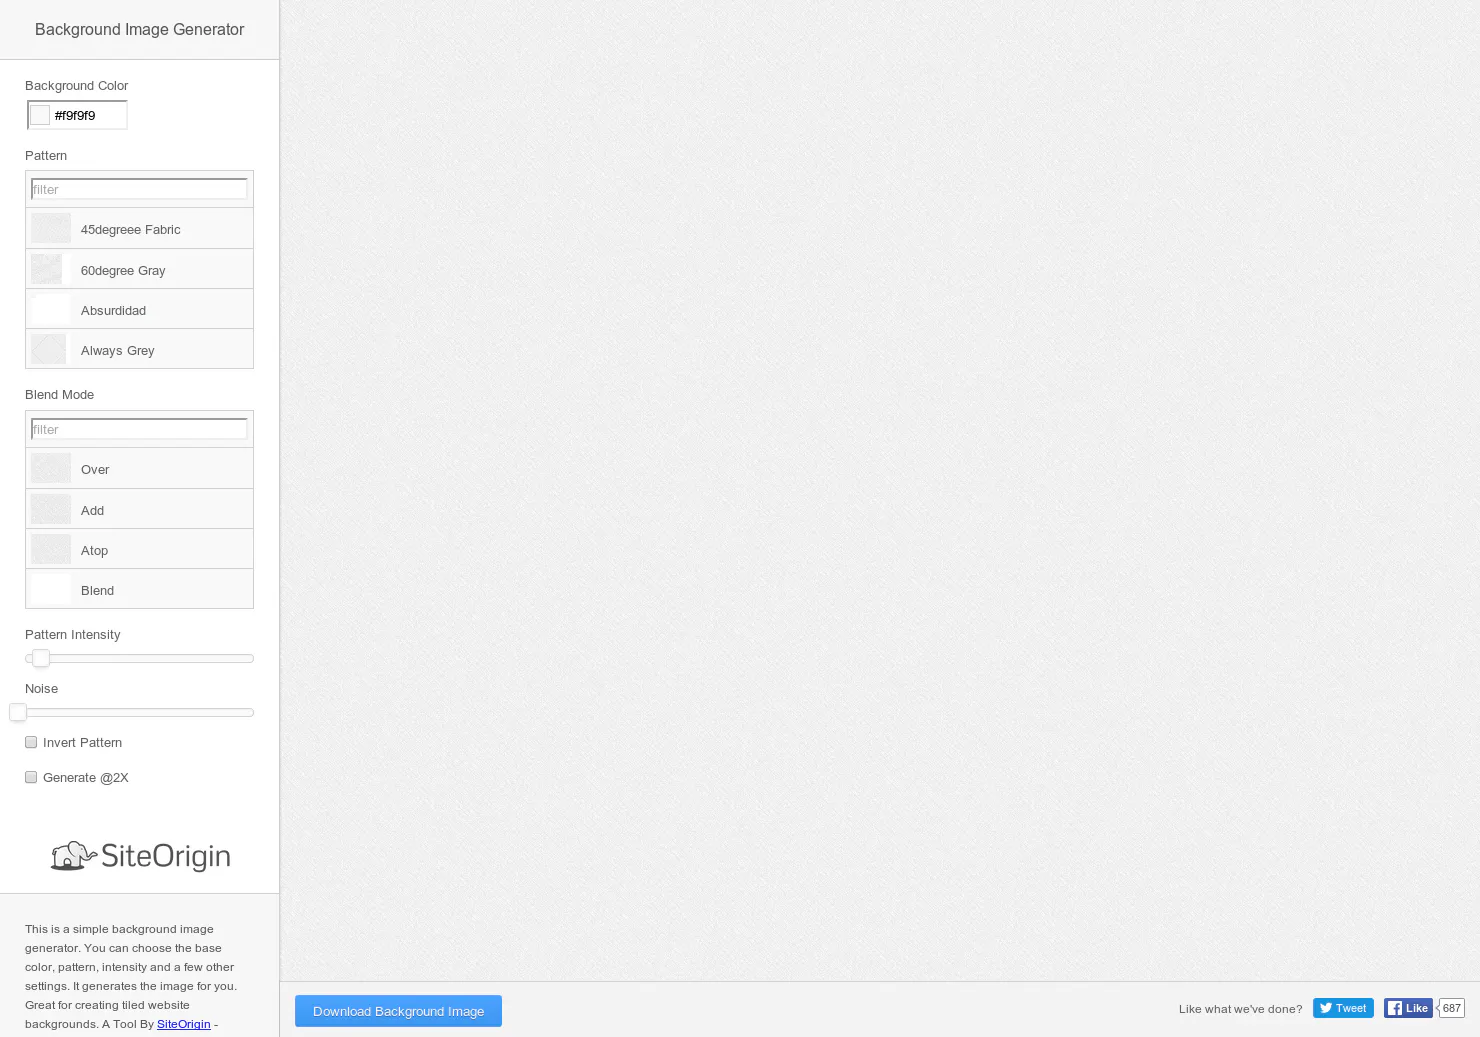Screen dimensions: 1480x1037
Task: Click Download Background Image button
Action: (x=398, y=1011)
